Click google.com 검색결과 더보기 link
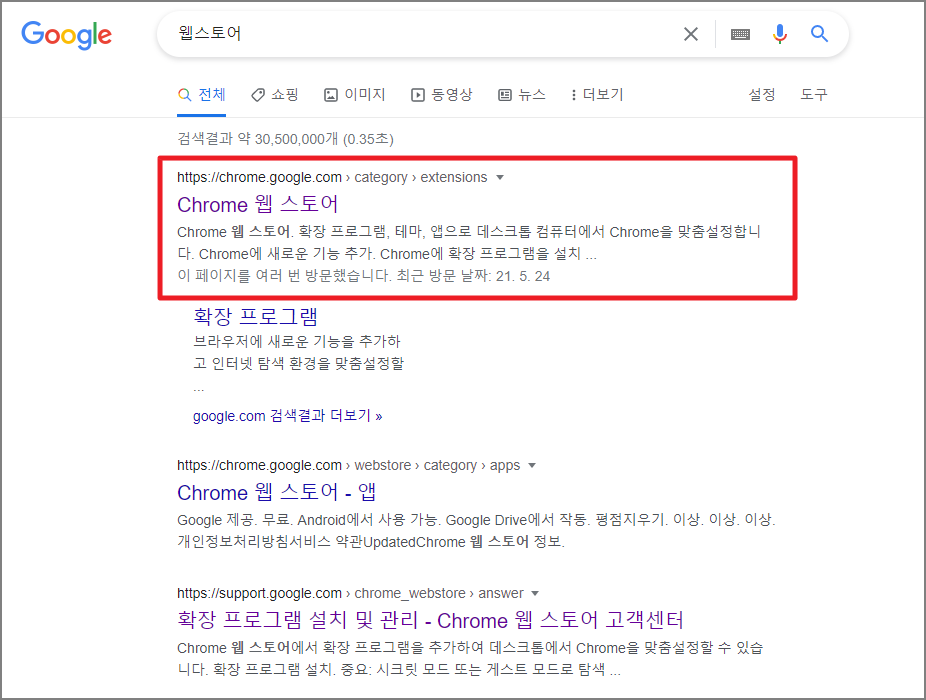 [x=288, y=416]
